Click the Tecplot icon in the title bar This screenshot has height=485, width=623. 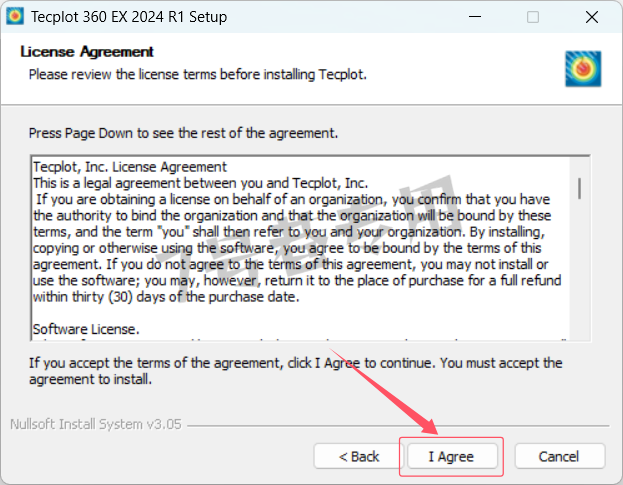(15, 16)
